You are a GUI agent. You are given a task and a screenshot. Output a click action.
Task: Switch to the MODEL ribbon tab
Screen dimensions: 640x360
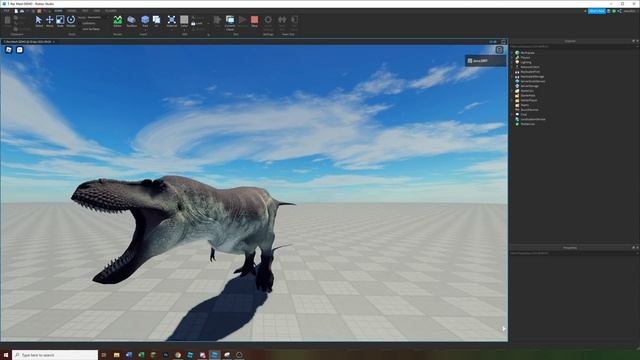click(x=72, y=11)
